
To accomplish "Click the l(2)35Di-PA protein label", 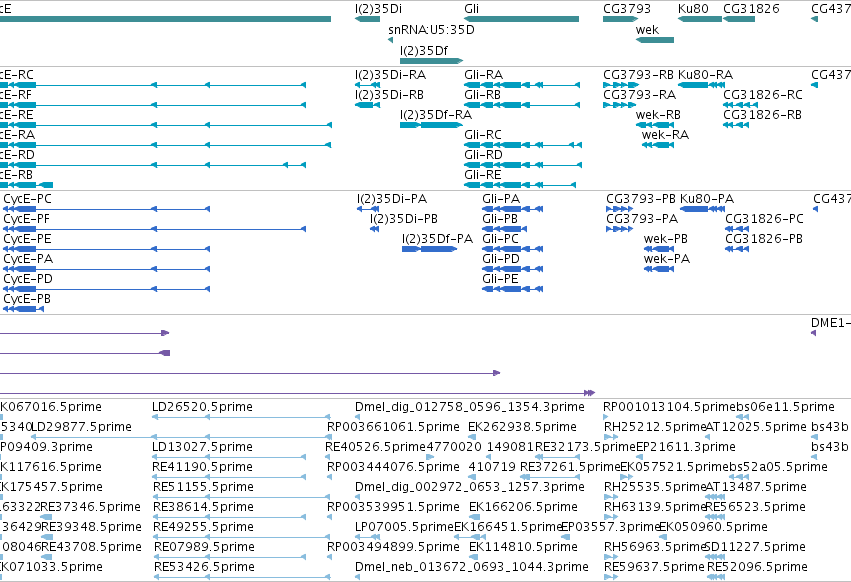I will [x=392, y=199].
